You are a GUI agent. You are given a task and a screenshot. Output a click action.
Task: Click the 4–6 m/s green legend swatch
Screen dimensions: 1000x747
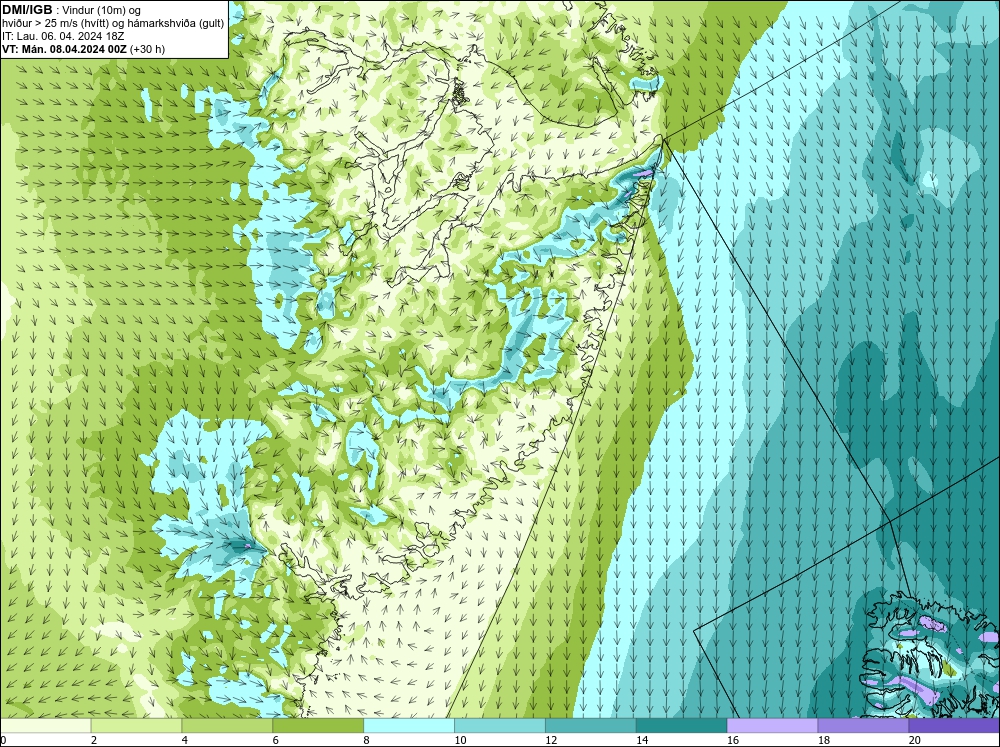point(227,726)
